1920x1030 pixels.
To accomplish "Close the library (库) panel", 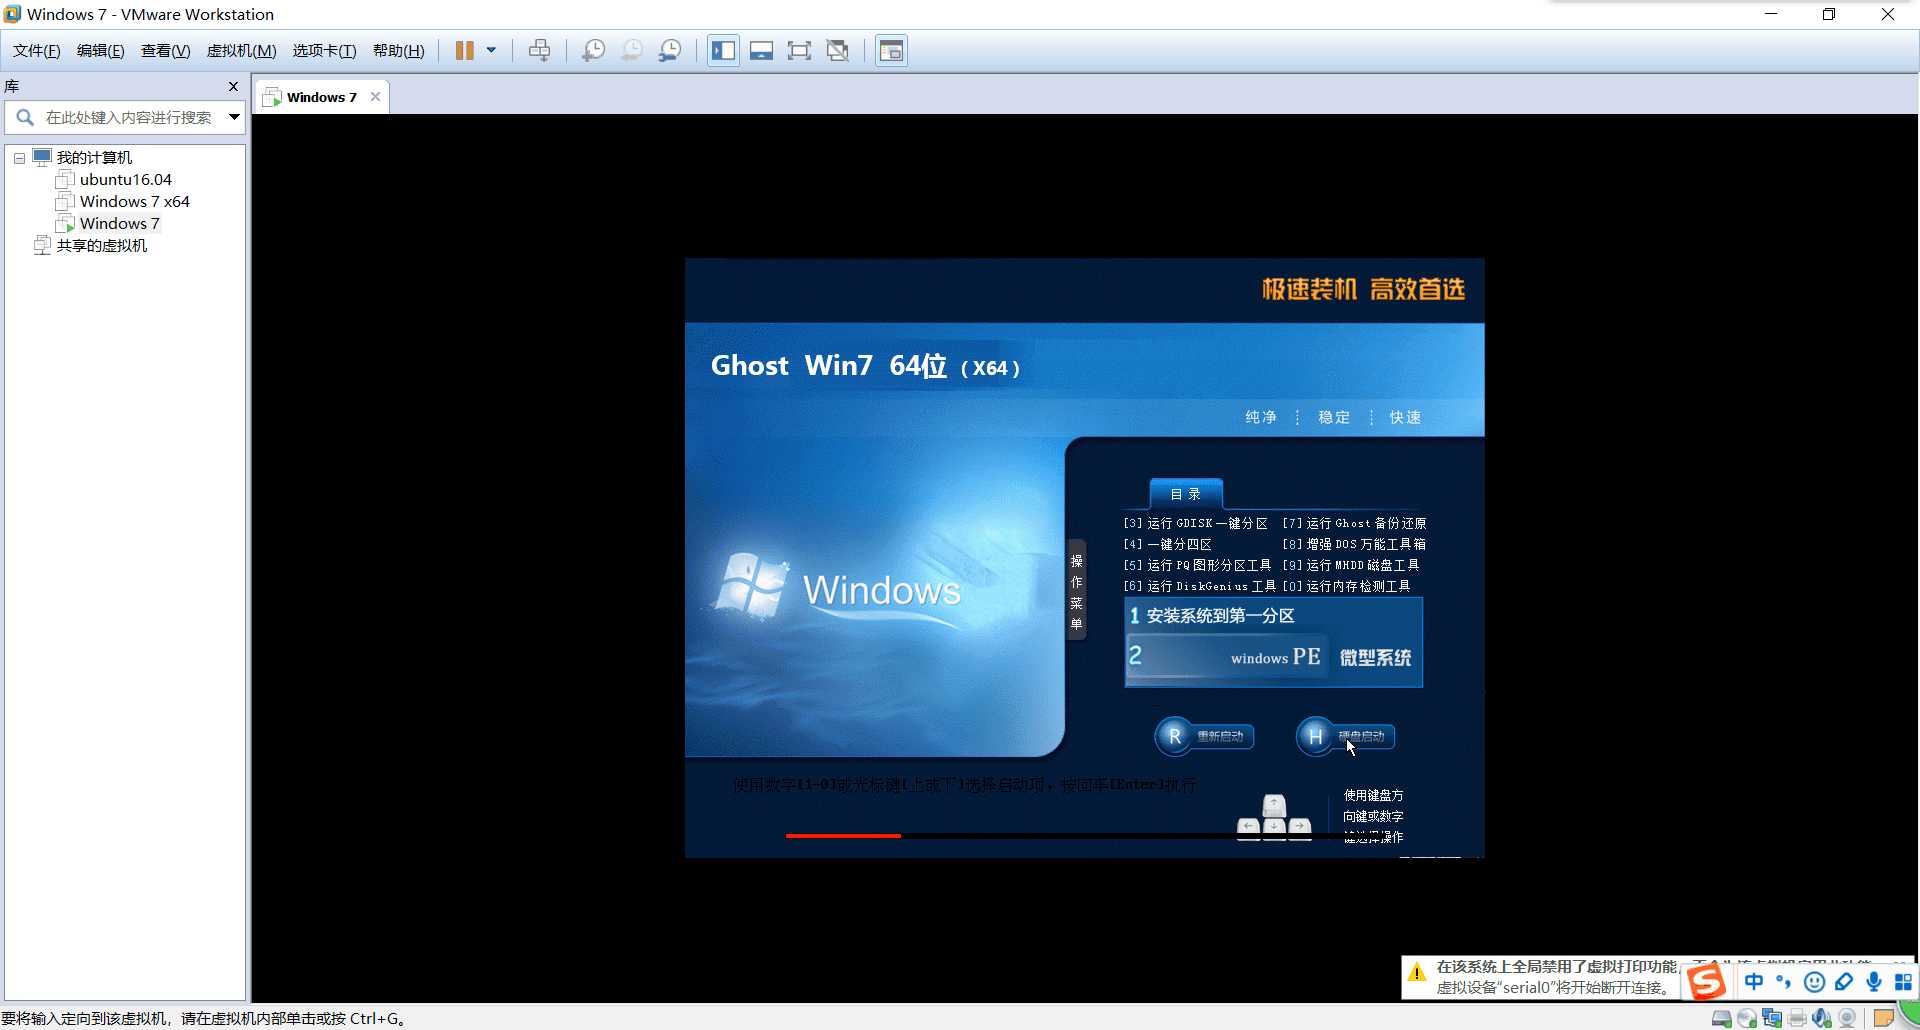I will (233, 87).
